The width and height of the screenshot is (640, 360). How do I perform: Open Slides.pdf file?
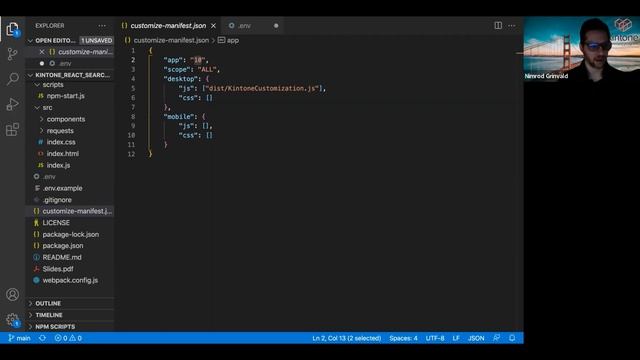pyautogui.click(x=58, y=269)
